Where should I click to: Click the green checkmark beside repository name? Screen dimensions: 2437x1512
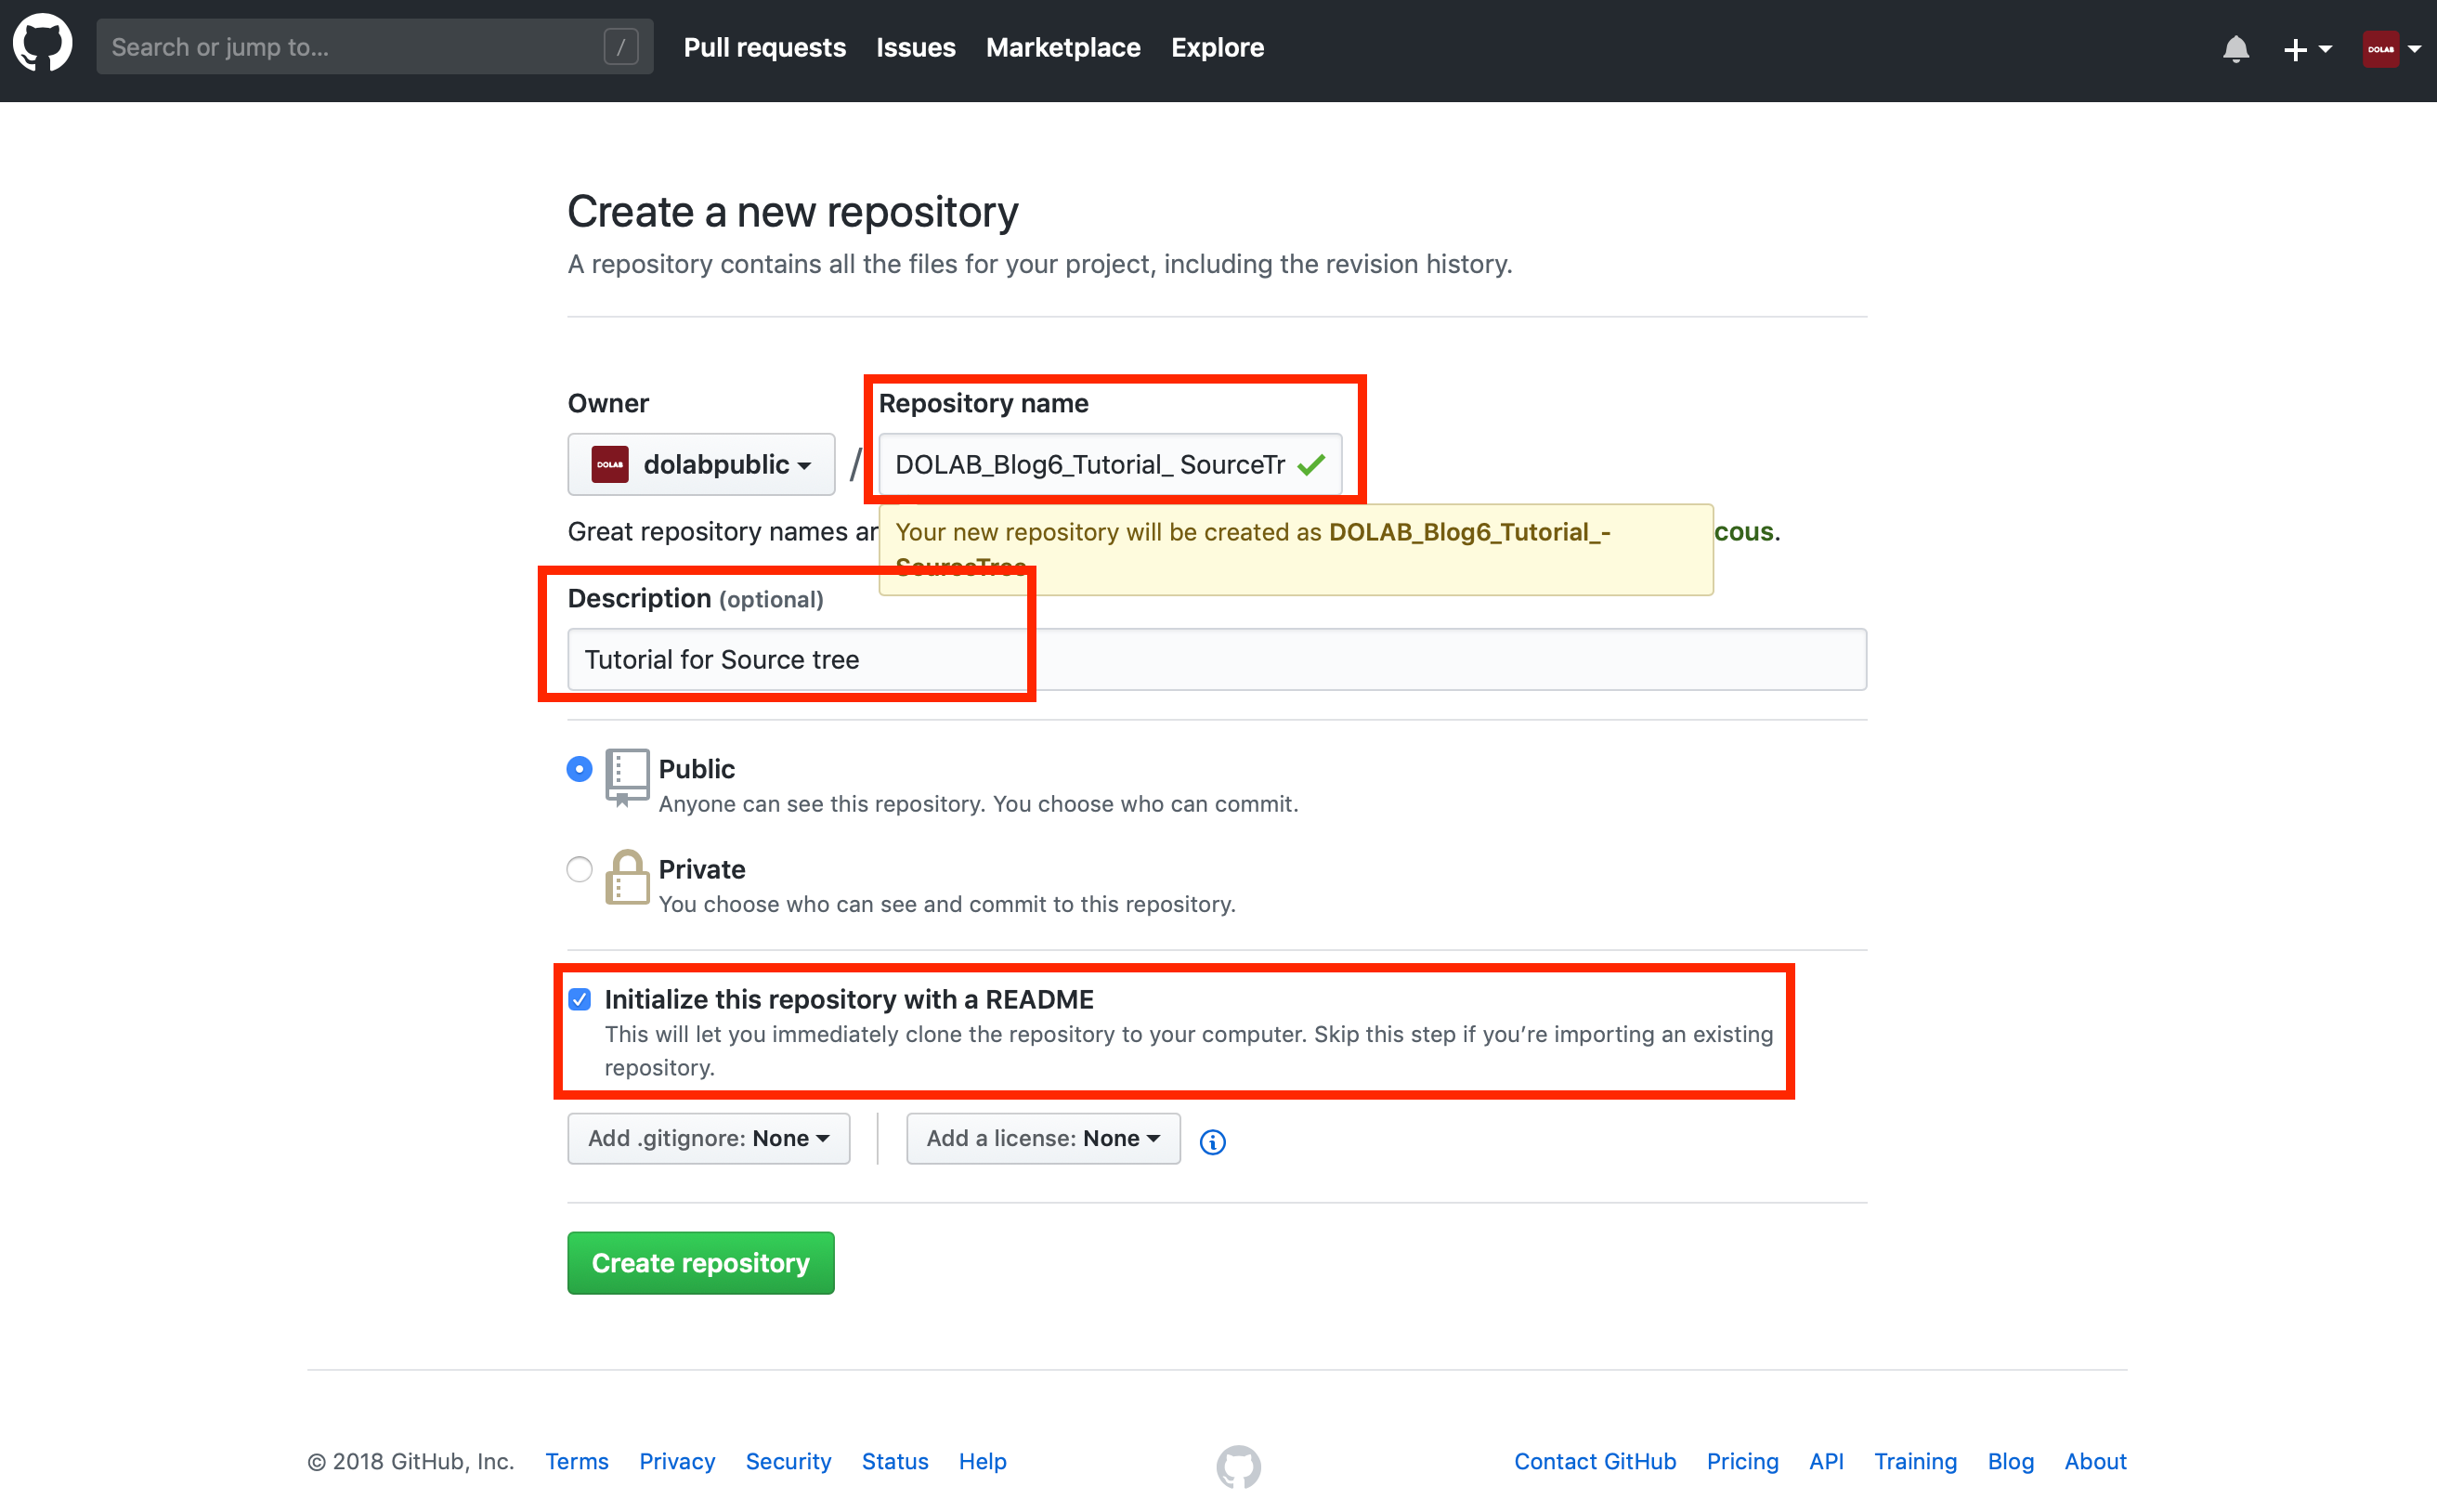[x=1309, y=464]
